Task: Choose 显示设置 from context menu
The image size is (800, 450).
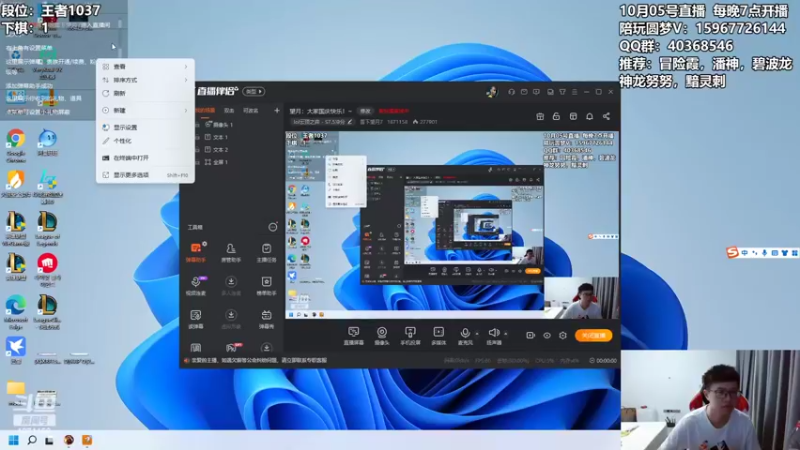Action: pyautogui.click(x=145, y=127)
